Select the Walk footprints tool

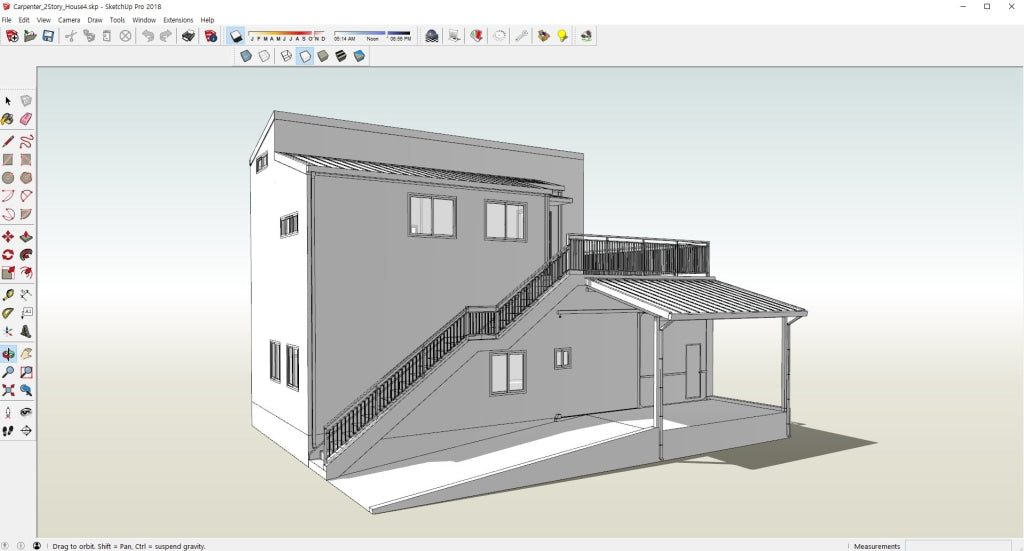[8, 431]
